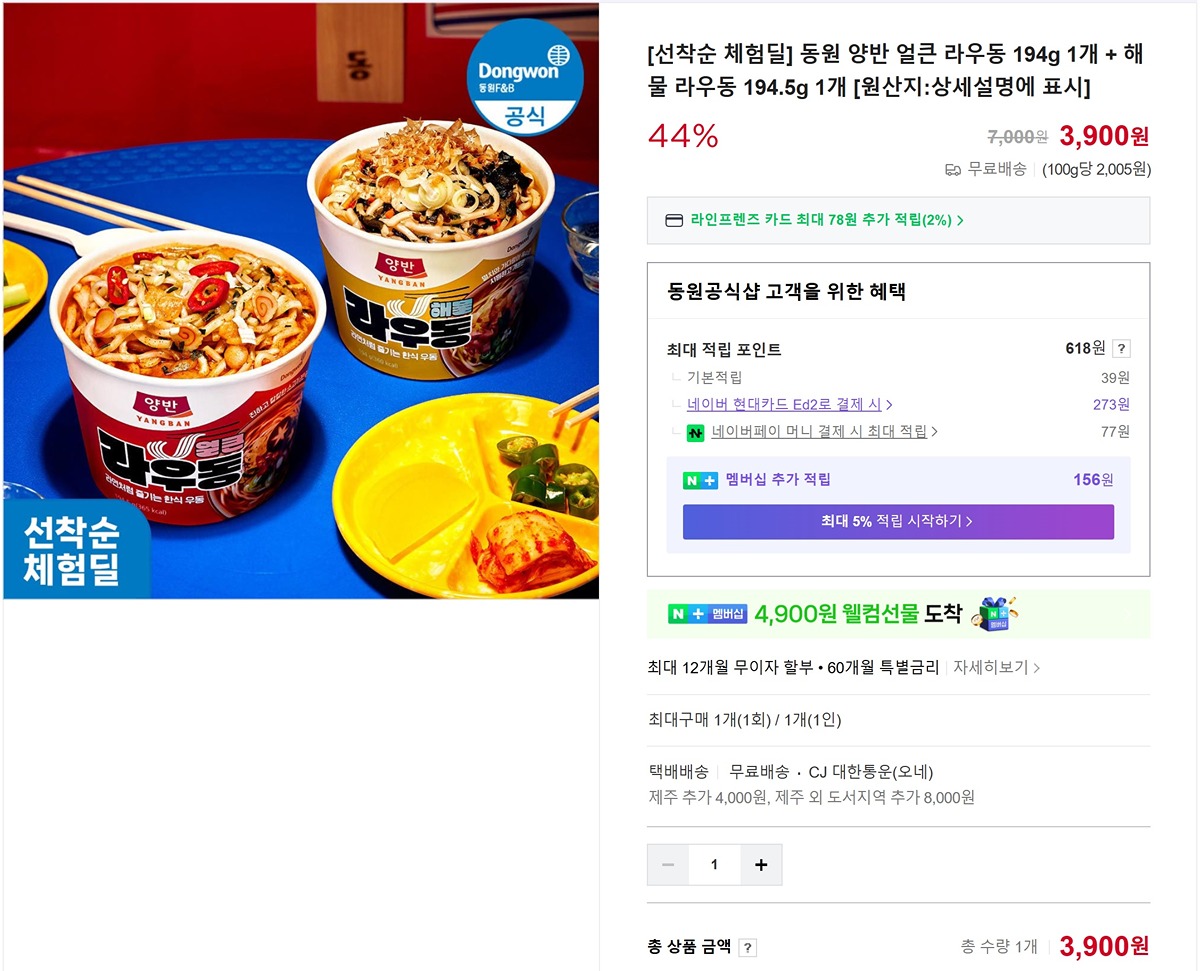Click the help icon next to 총 상품 금액
This screenshot has height=971, width=1200.
(747, 948)
